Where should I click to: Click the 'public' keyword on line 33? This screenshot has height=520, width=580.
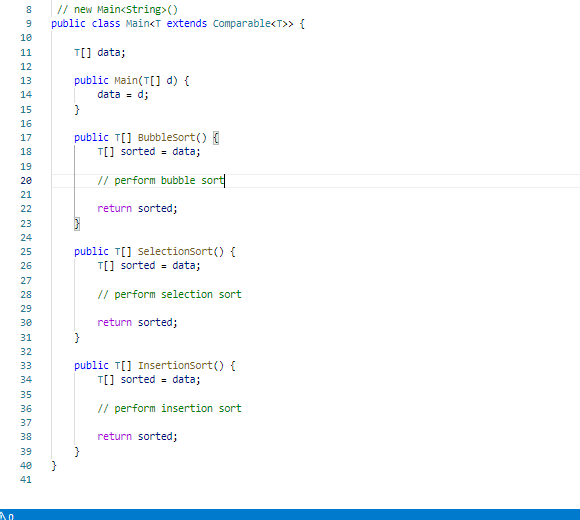coord(91,365)
